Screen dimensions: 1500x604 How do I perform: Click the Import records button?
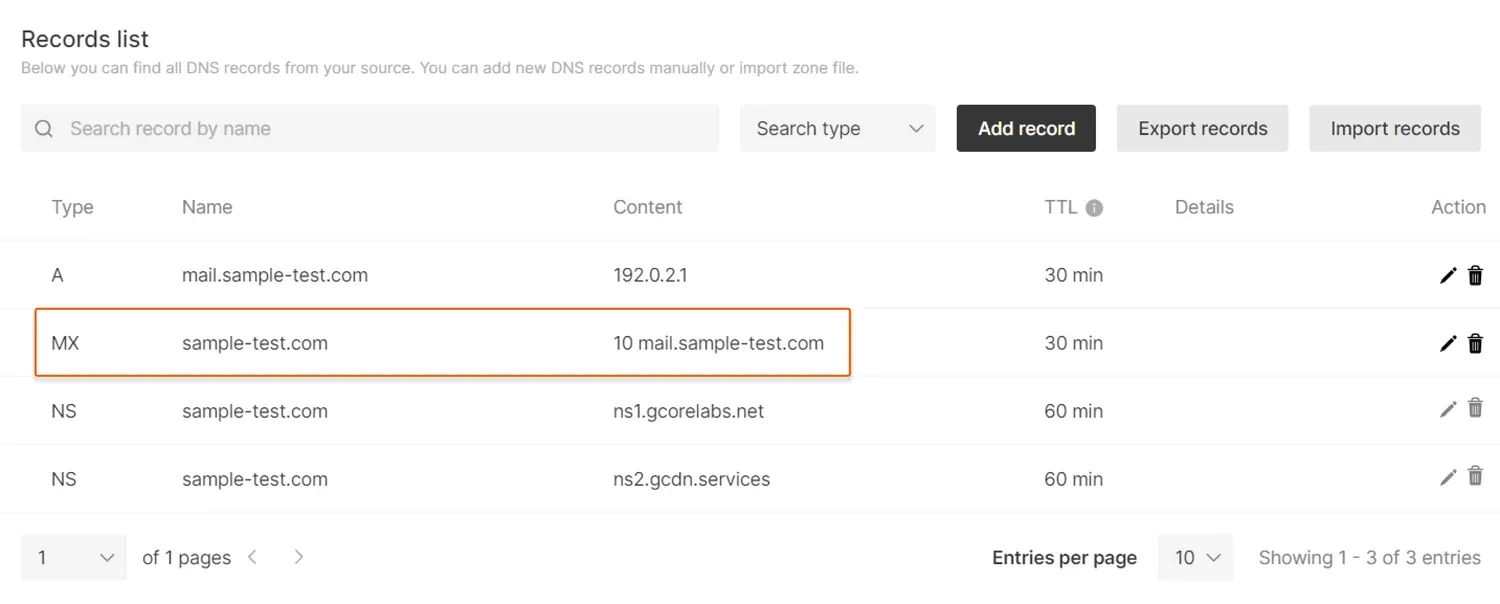tap(1394, 128)
